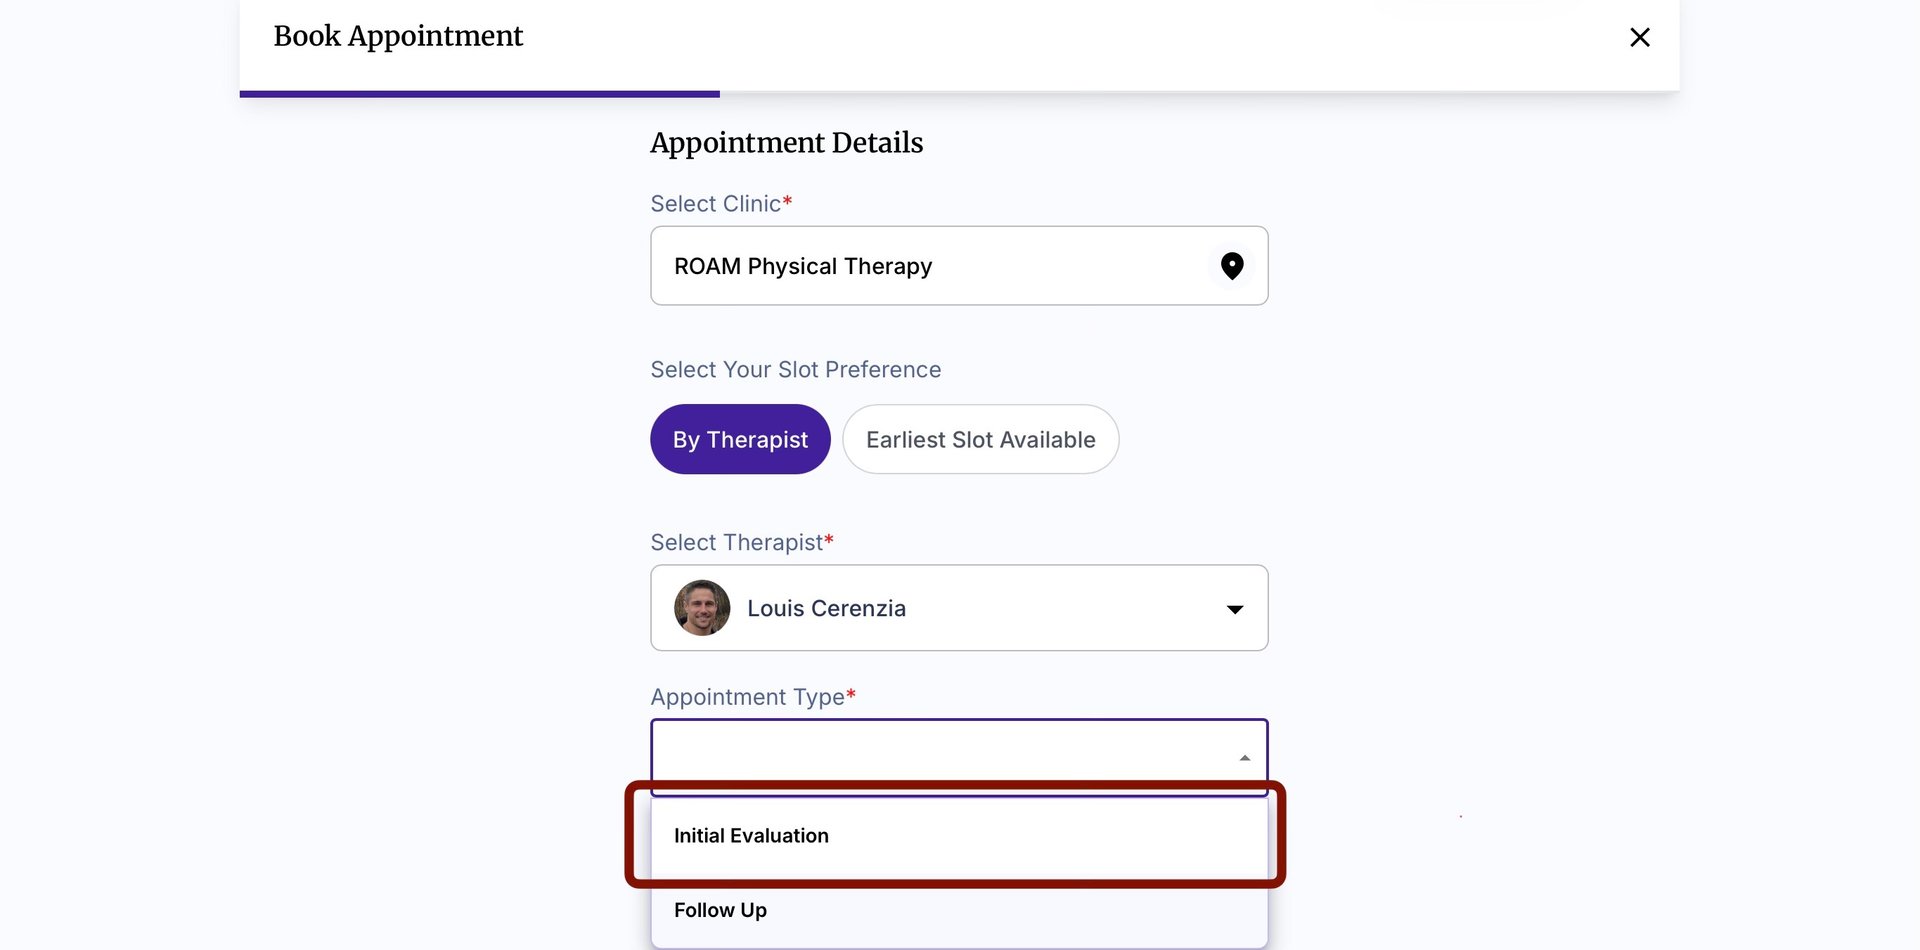Collapse the Appointment Type dropdown arrow
This screenshot has height=950, width=1920.
1244,758
